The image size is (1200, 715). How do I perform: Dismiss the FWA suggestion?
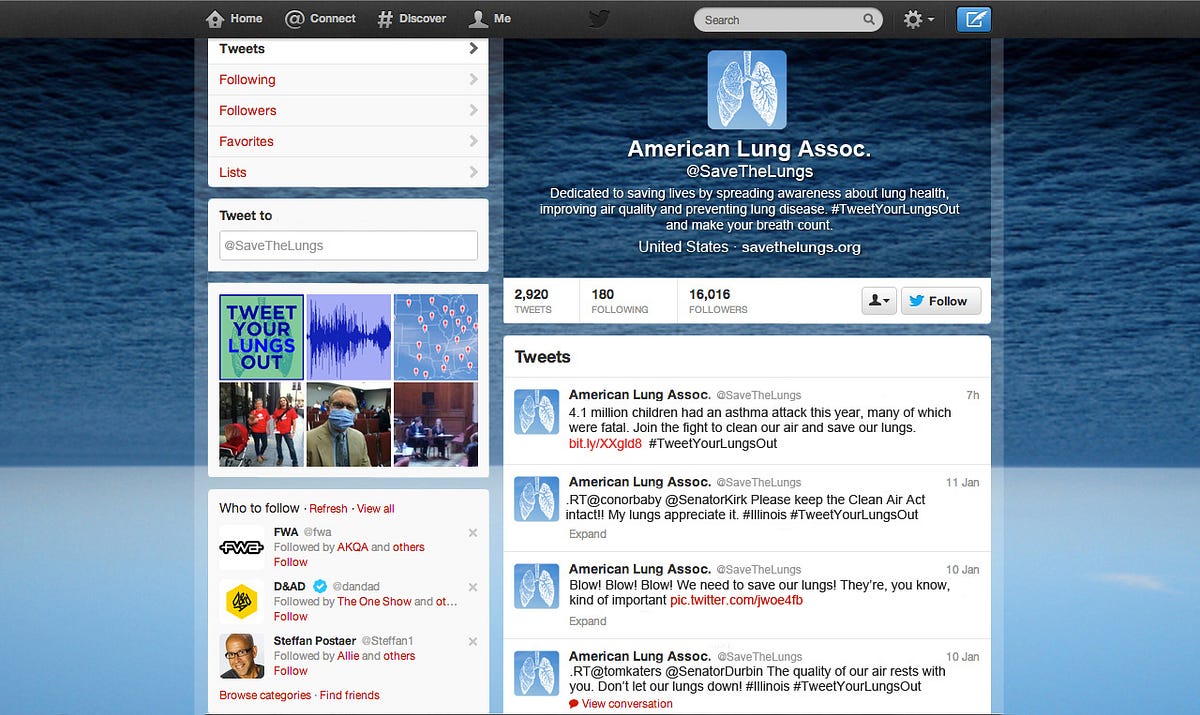coord(473,533)
